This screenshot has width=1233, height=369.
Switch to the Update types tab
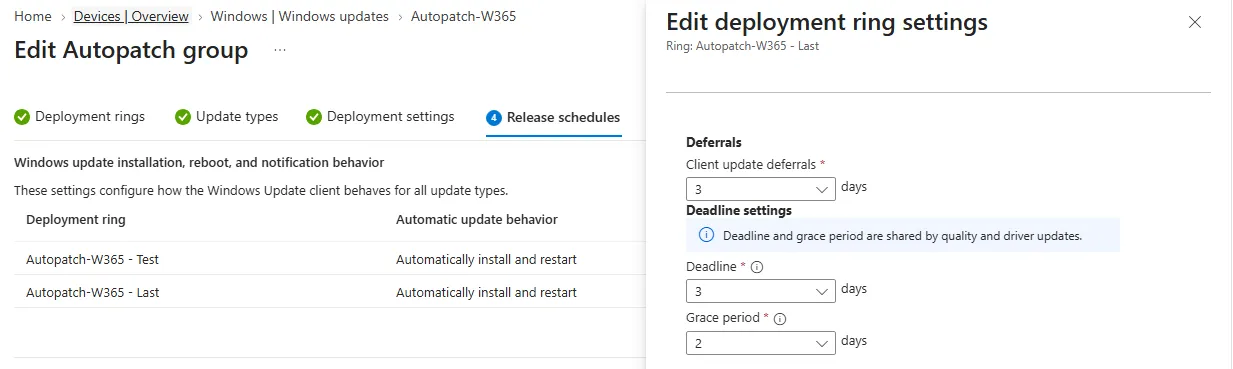click(227, 117)
